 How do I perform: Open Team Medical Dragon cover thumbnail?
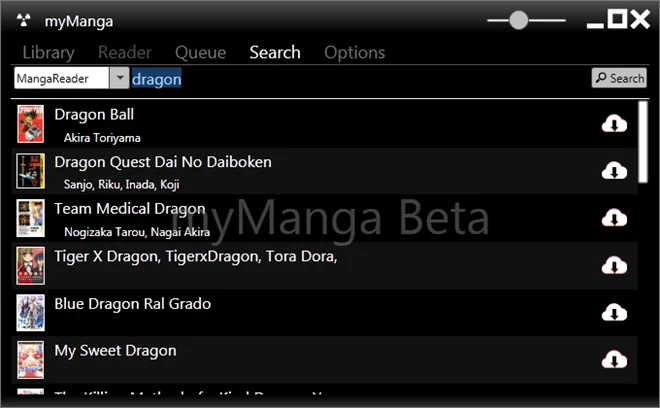[30, 218]
